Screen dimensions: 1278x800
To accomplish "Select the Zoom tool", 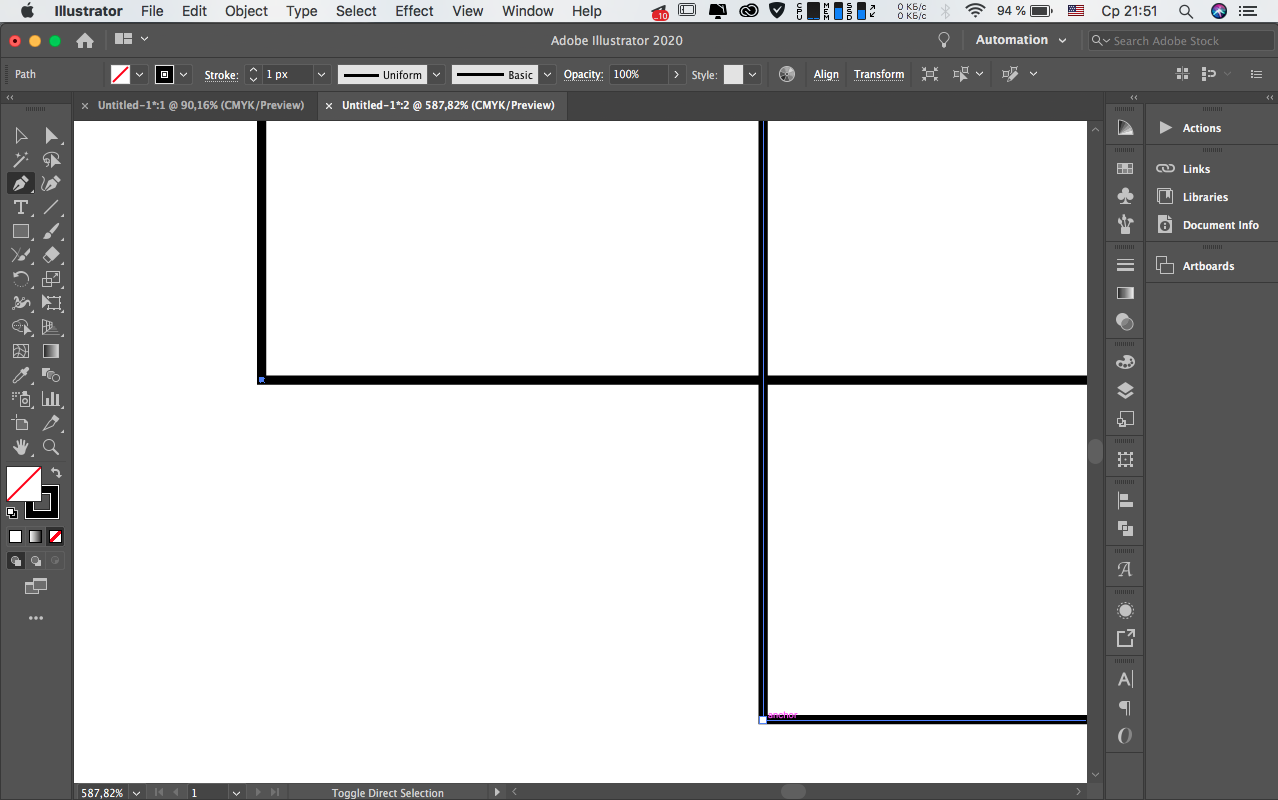I will [51, 447].
